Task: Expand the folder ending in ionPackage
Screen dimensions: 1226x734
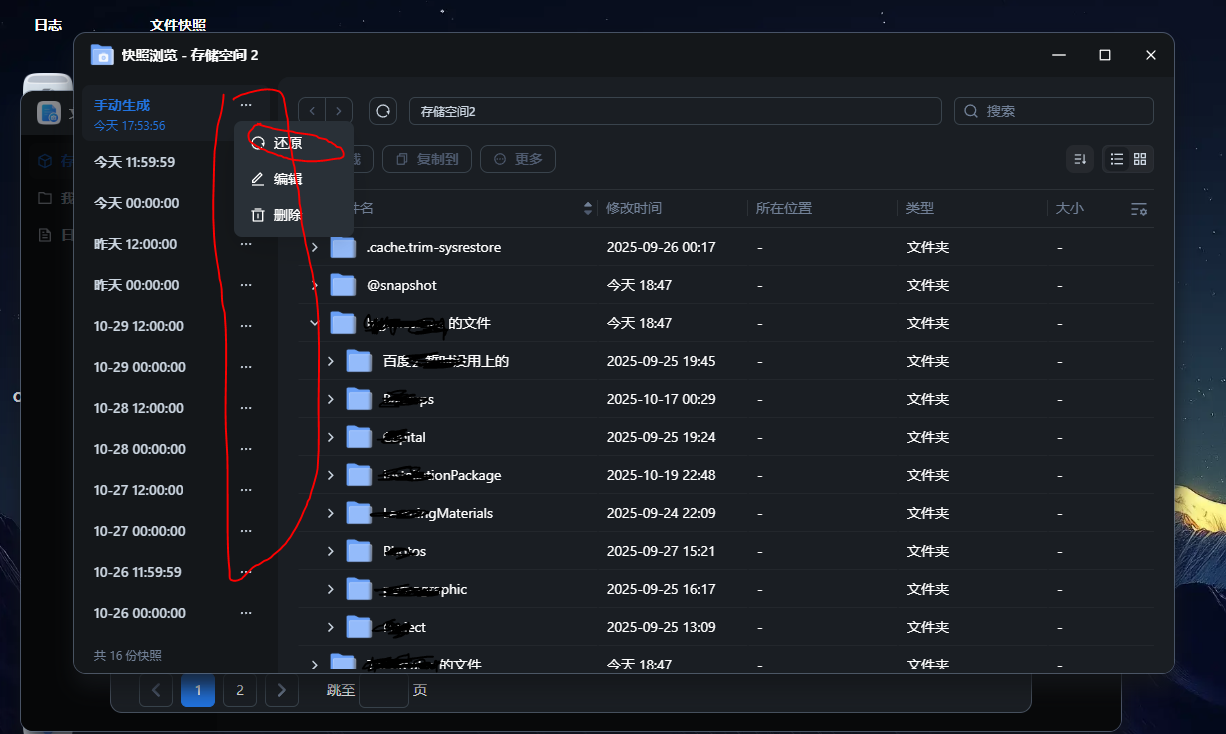Action: tap(331, 475)
